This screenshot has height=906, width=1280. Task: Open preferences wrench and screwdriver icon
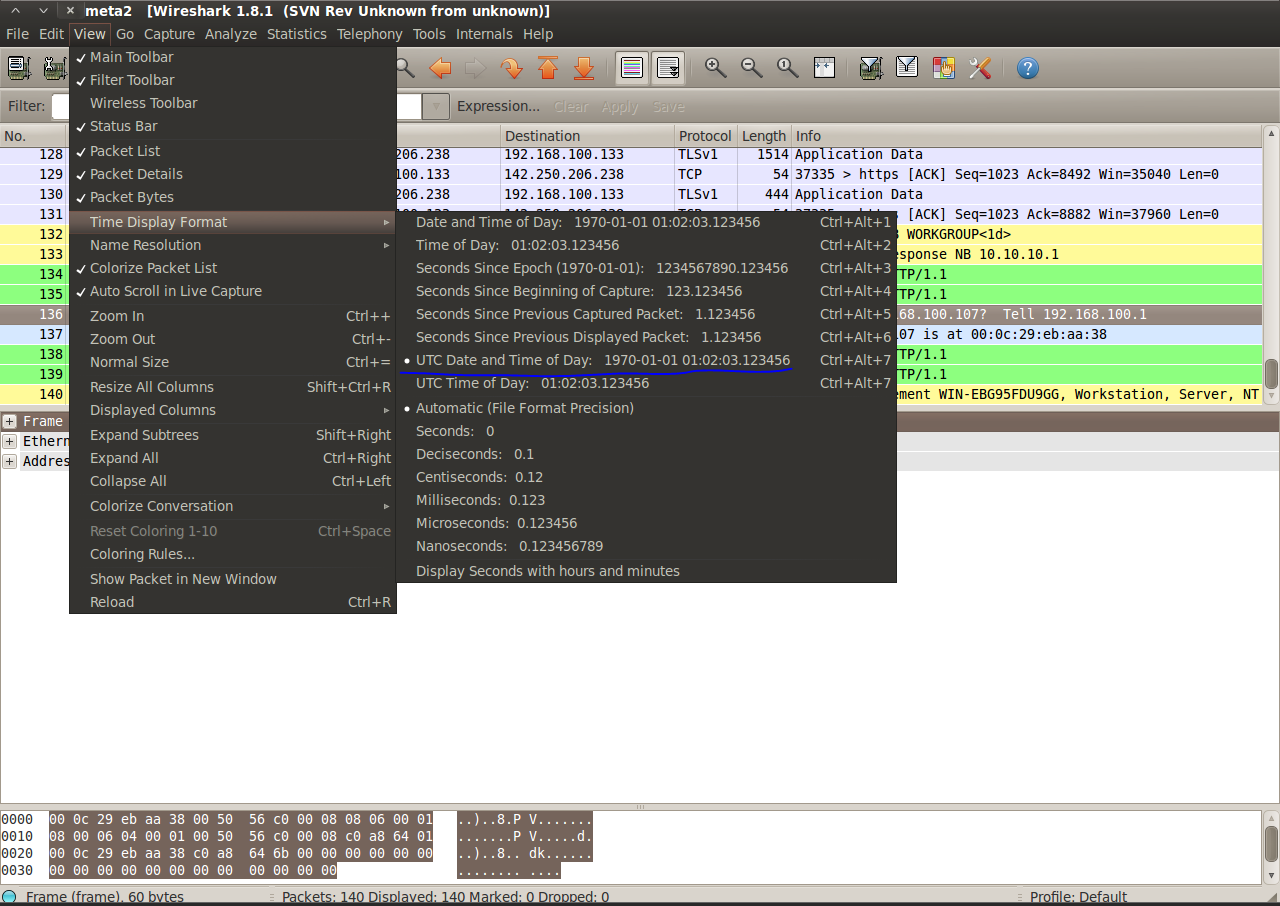pyautogui.click(x=979, y=68)
